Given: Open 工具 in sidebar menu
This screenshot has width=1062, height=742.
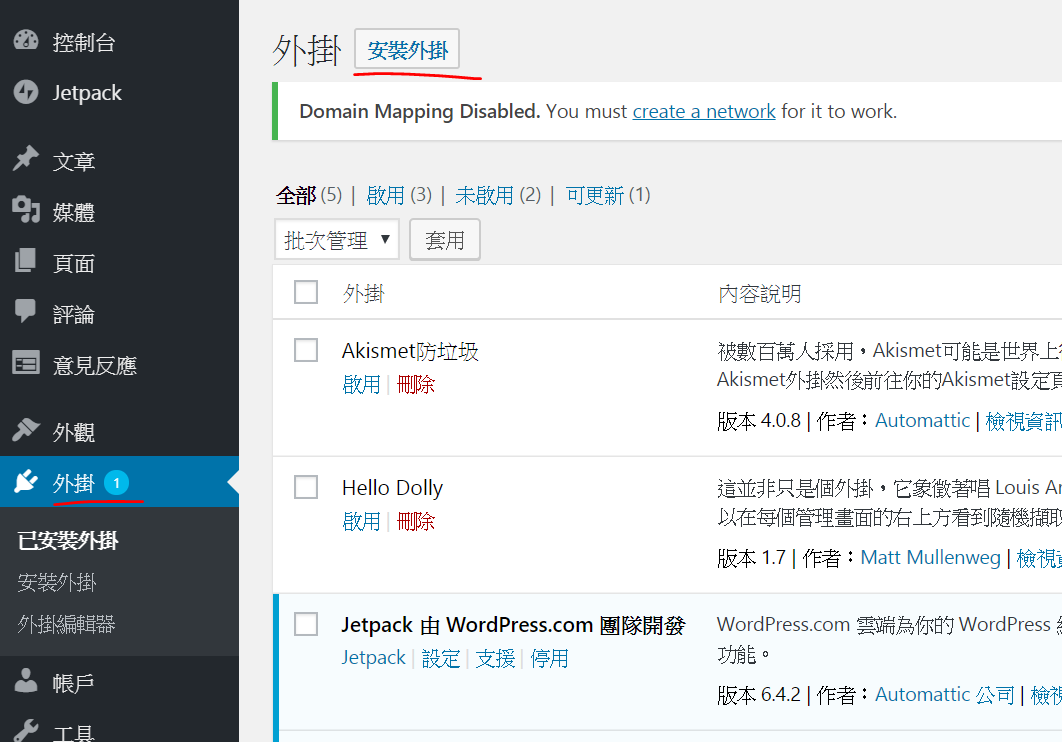Looking at the screenshot, I should click(74, 733).
